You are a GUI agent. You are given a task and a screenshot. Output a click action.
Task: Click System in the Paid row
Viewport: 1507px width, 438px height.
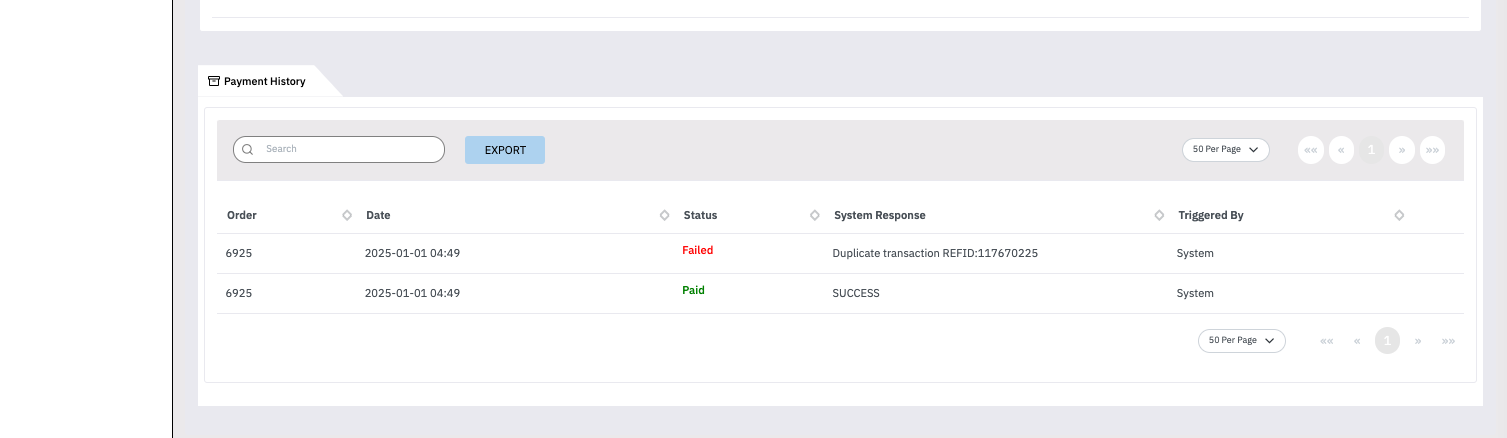[x=1195, y=293]
